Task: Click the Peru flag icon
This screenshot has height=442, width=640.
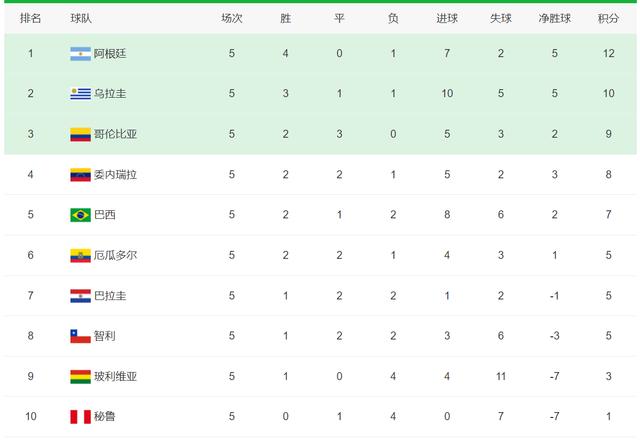Action: click(x=81, y=417)
